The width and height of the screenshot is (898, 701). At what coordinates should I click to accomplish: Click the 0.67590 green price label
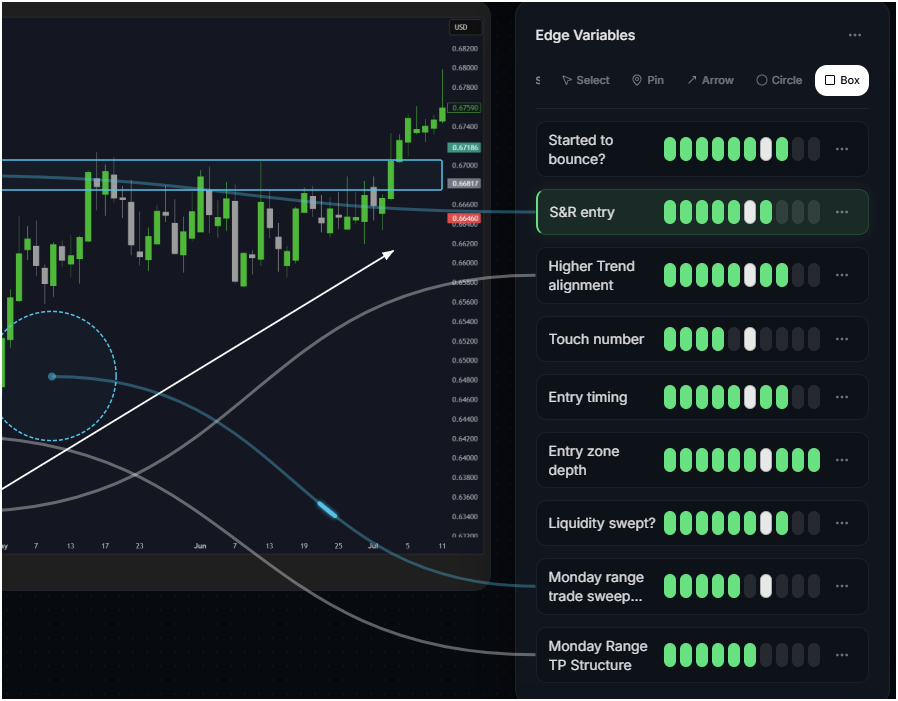tap(464, 108)
